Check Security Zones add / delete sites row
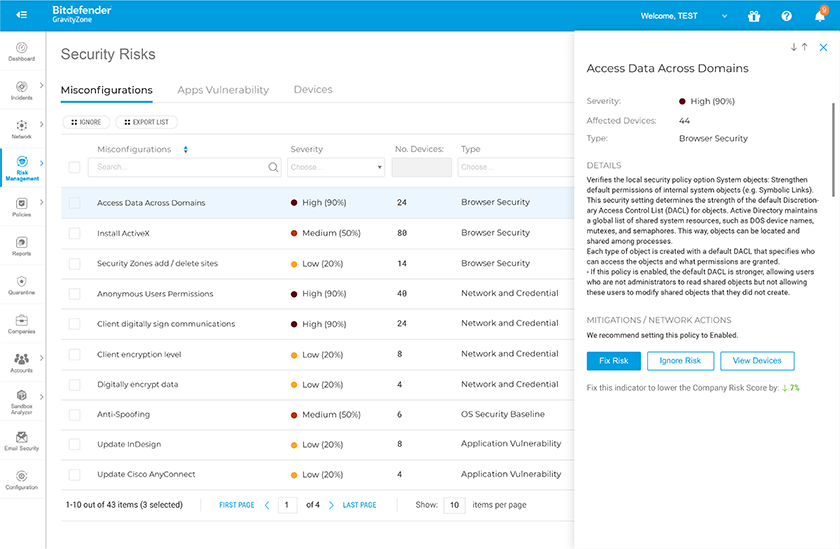840x549 pixels. click(x=74, y=264)
